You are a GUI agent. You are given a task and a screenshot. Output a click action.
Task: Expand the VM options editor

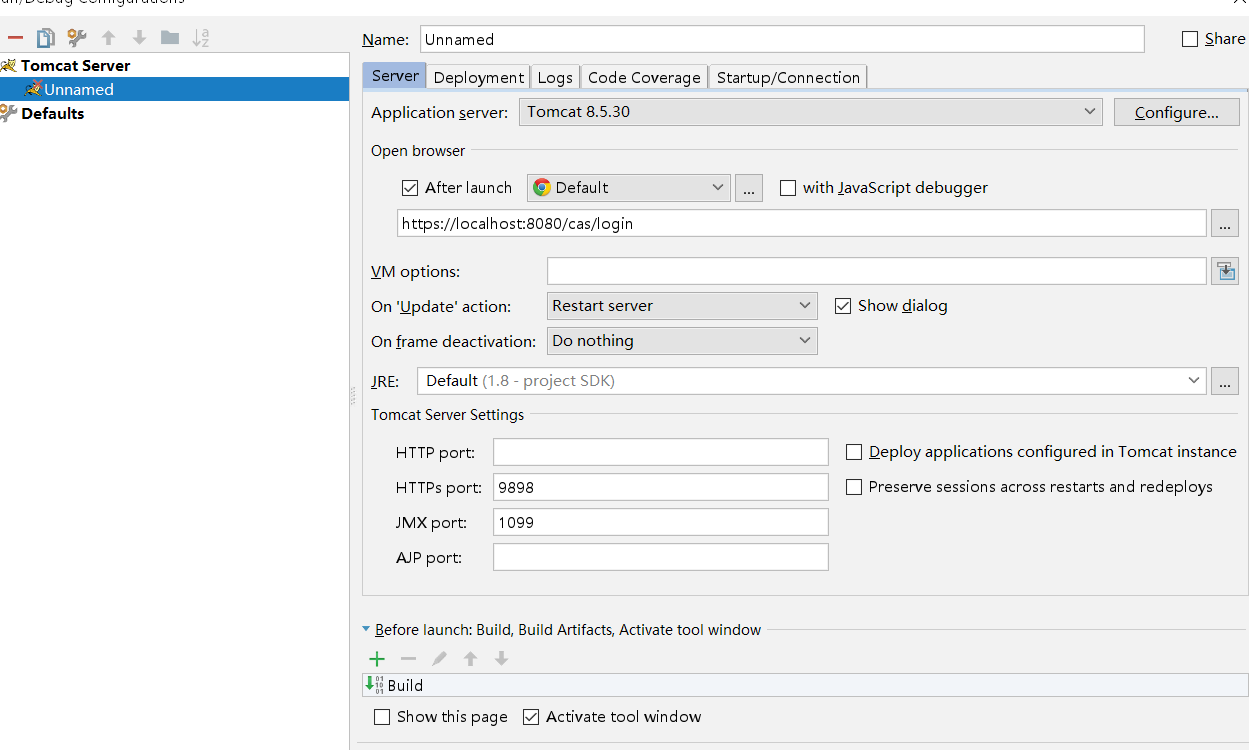click(1225, 270)
